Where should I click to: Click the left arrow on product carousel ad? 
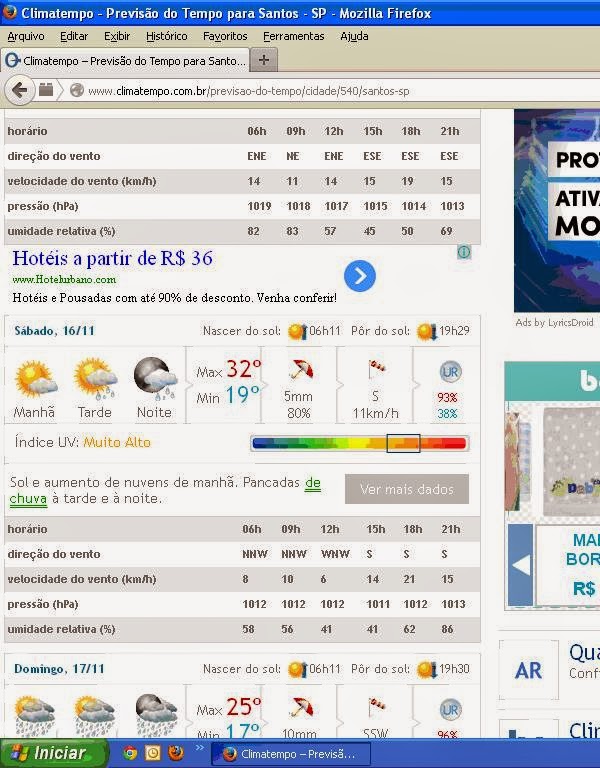pos(521,565)
